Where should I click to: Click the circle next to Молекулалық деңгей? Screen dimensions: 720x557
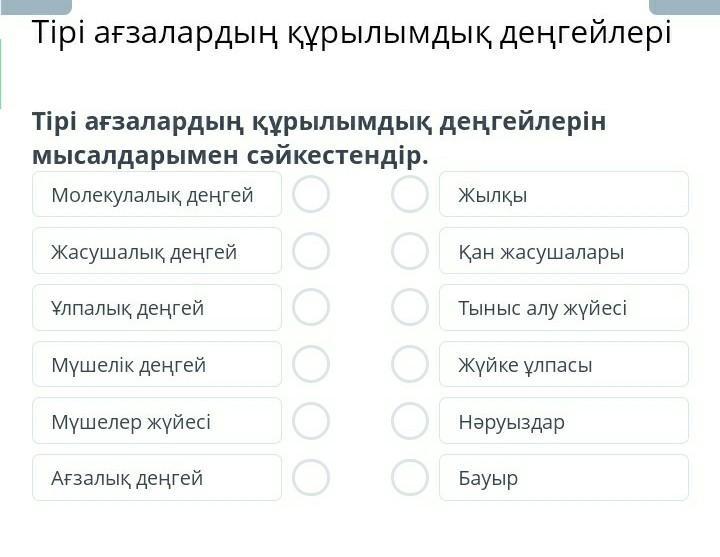[x=311, y=194]
